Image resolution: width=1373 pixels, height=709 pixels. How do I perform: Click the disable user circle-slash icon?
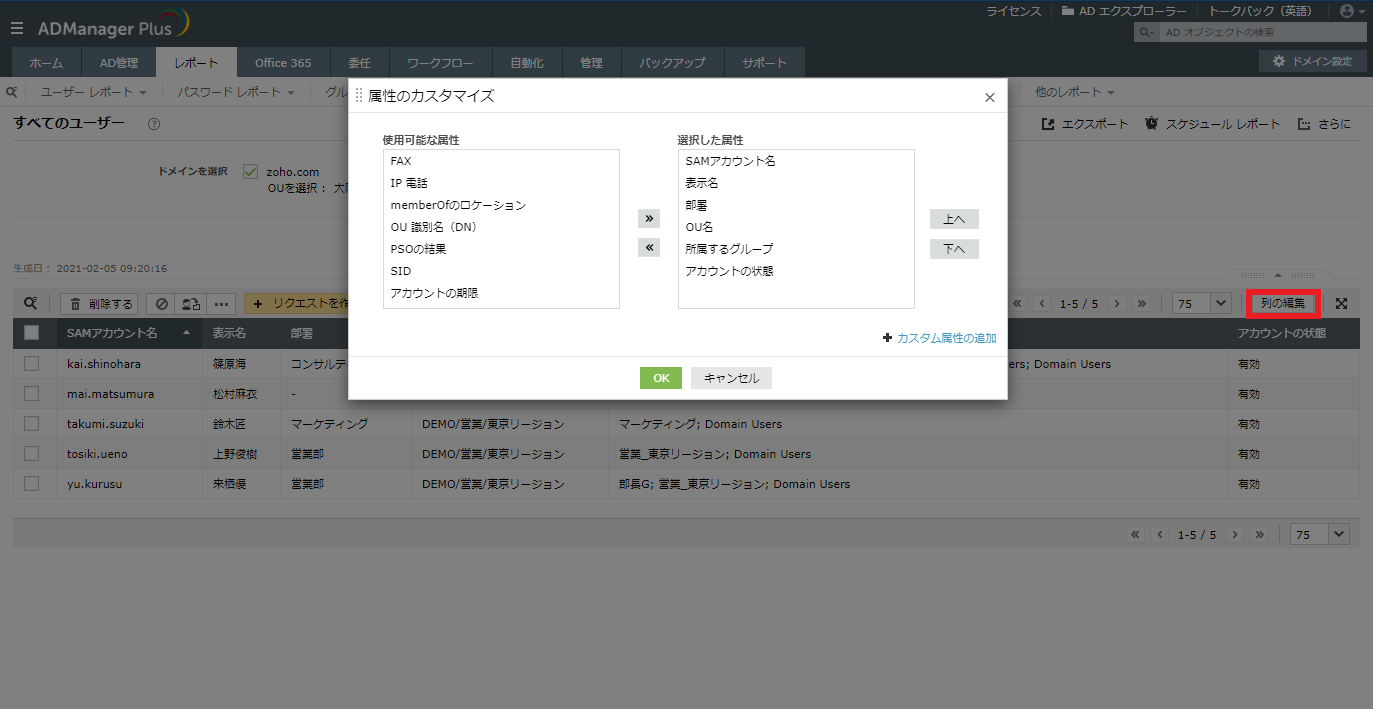[160, 304]
